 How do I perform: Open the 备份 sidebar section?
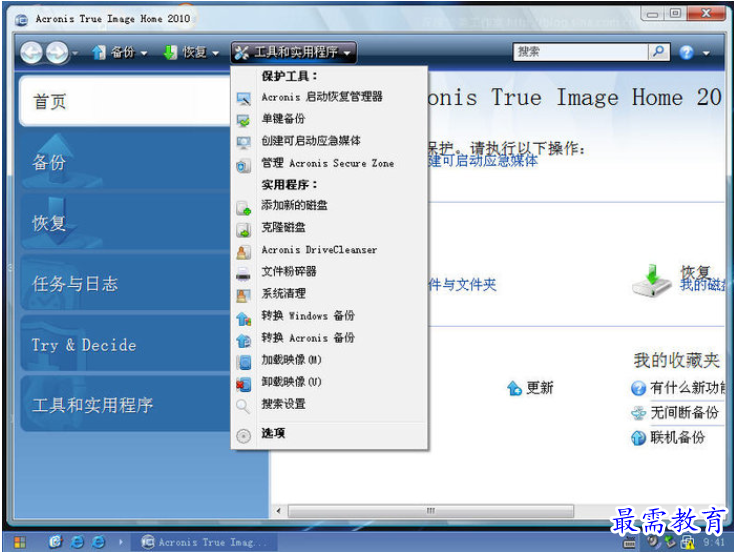click(x=125, y=162)
